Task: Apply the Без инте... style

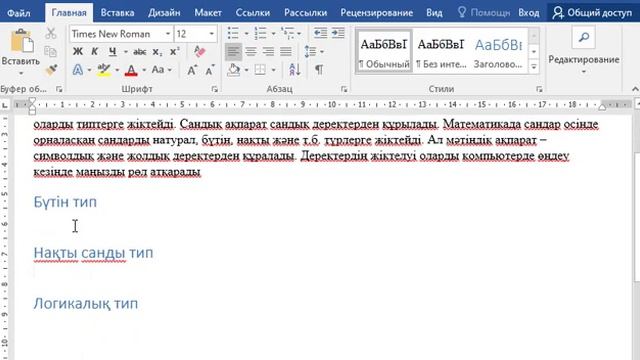Action: click(441, 51)
